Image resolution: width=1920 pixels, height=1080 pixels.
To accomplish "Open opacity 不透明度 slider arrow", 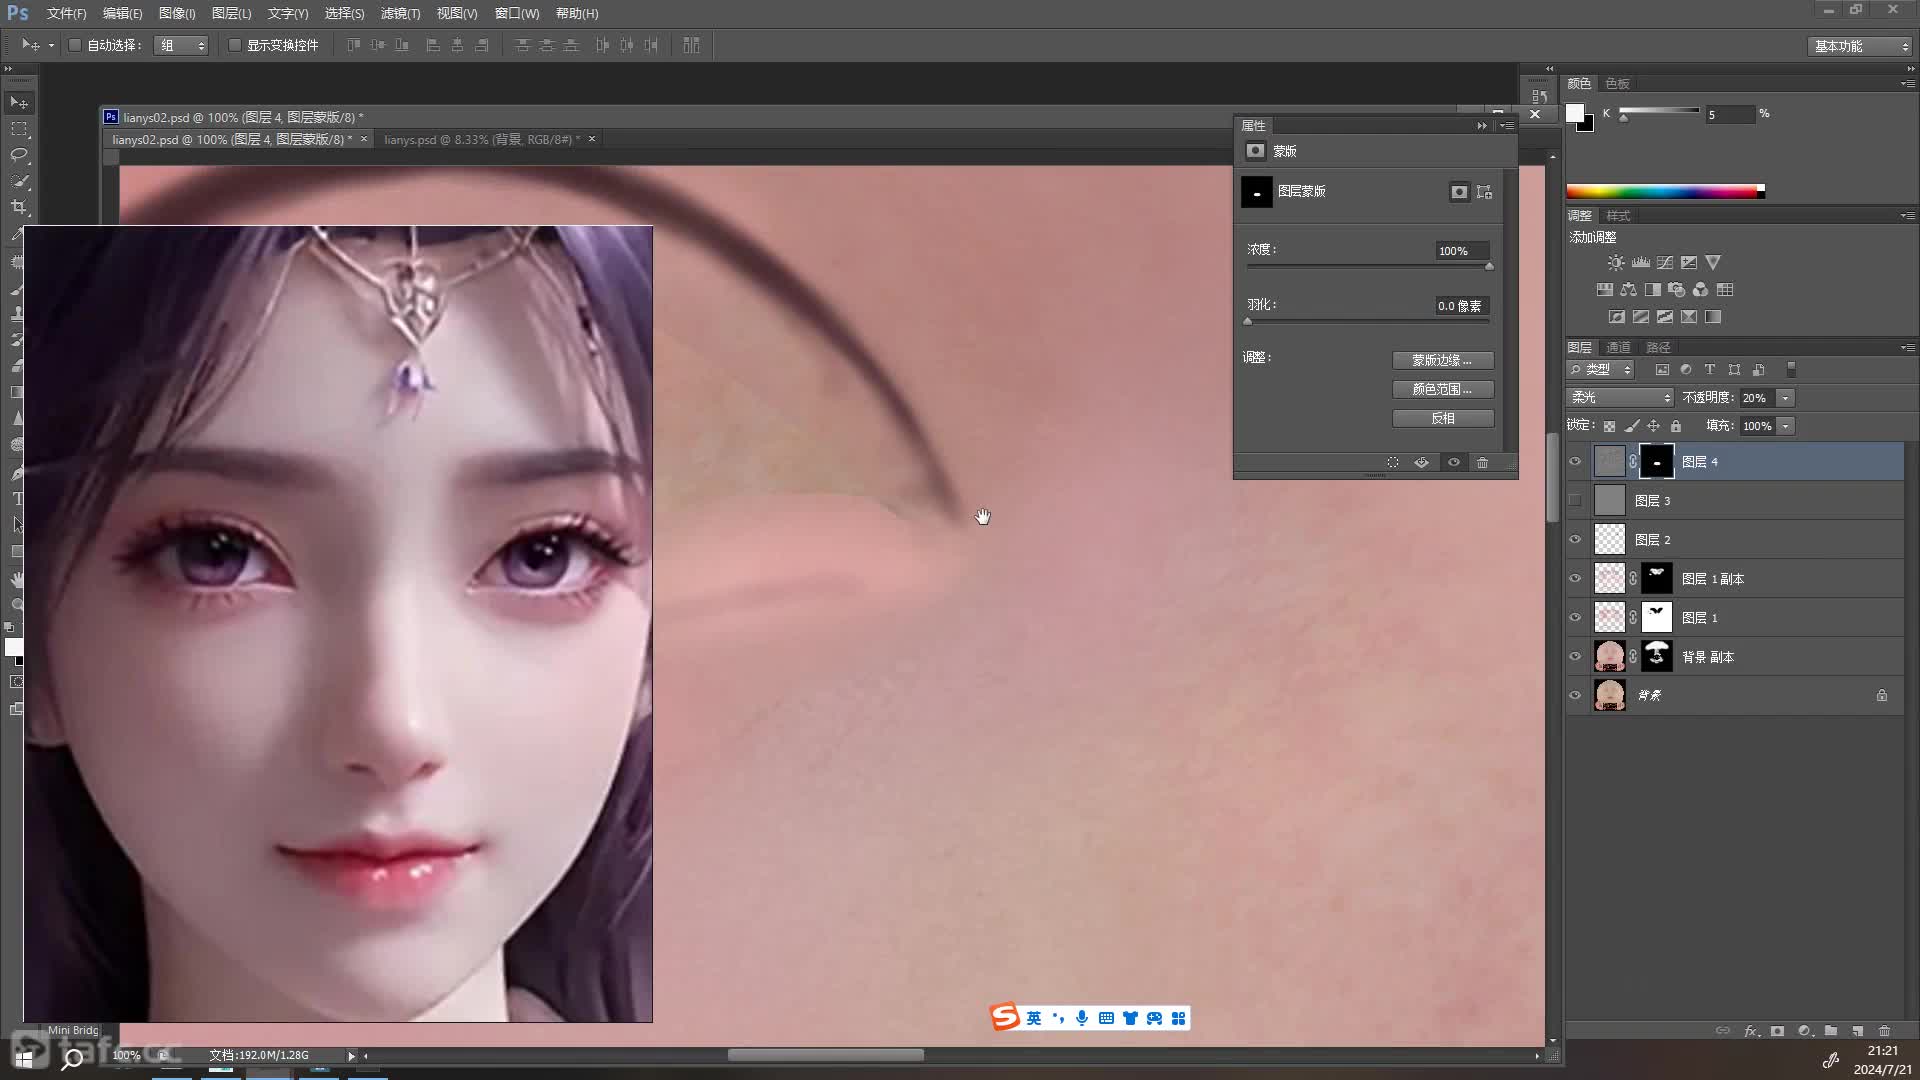I will [1786, 398].
